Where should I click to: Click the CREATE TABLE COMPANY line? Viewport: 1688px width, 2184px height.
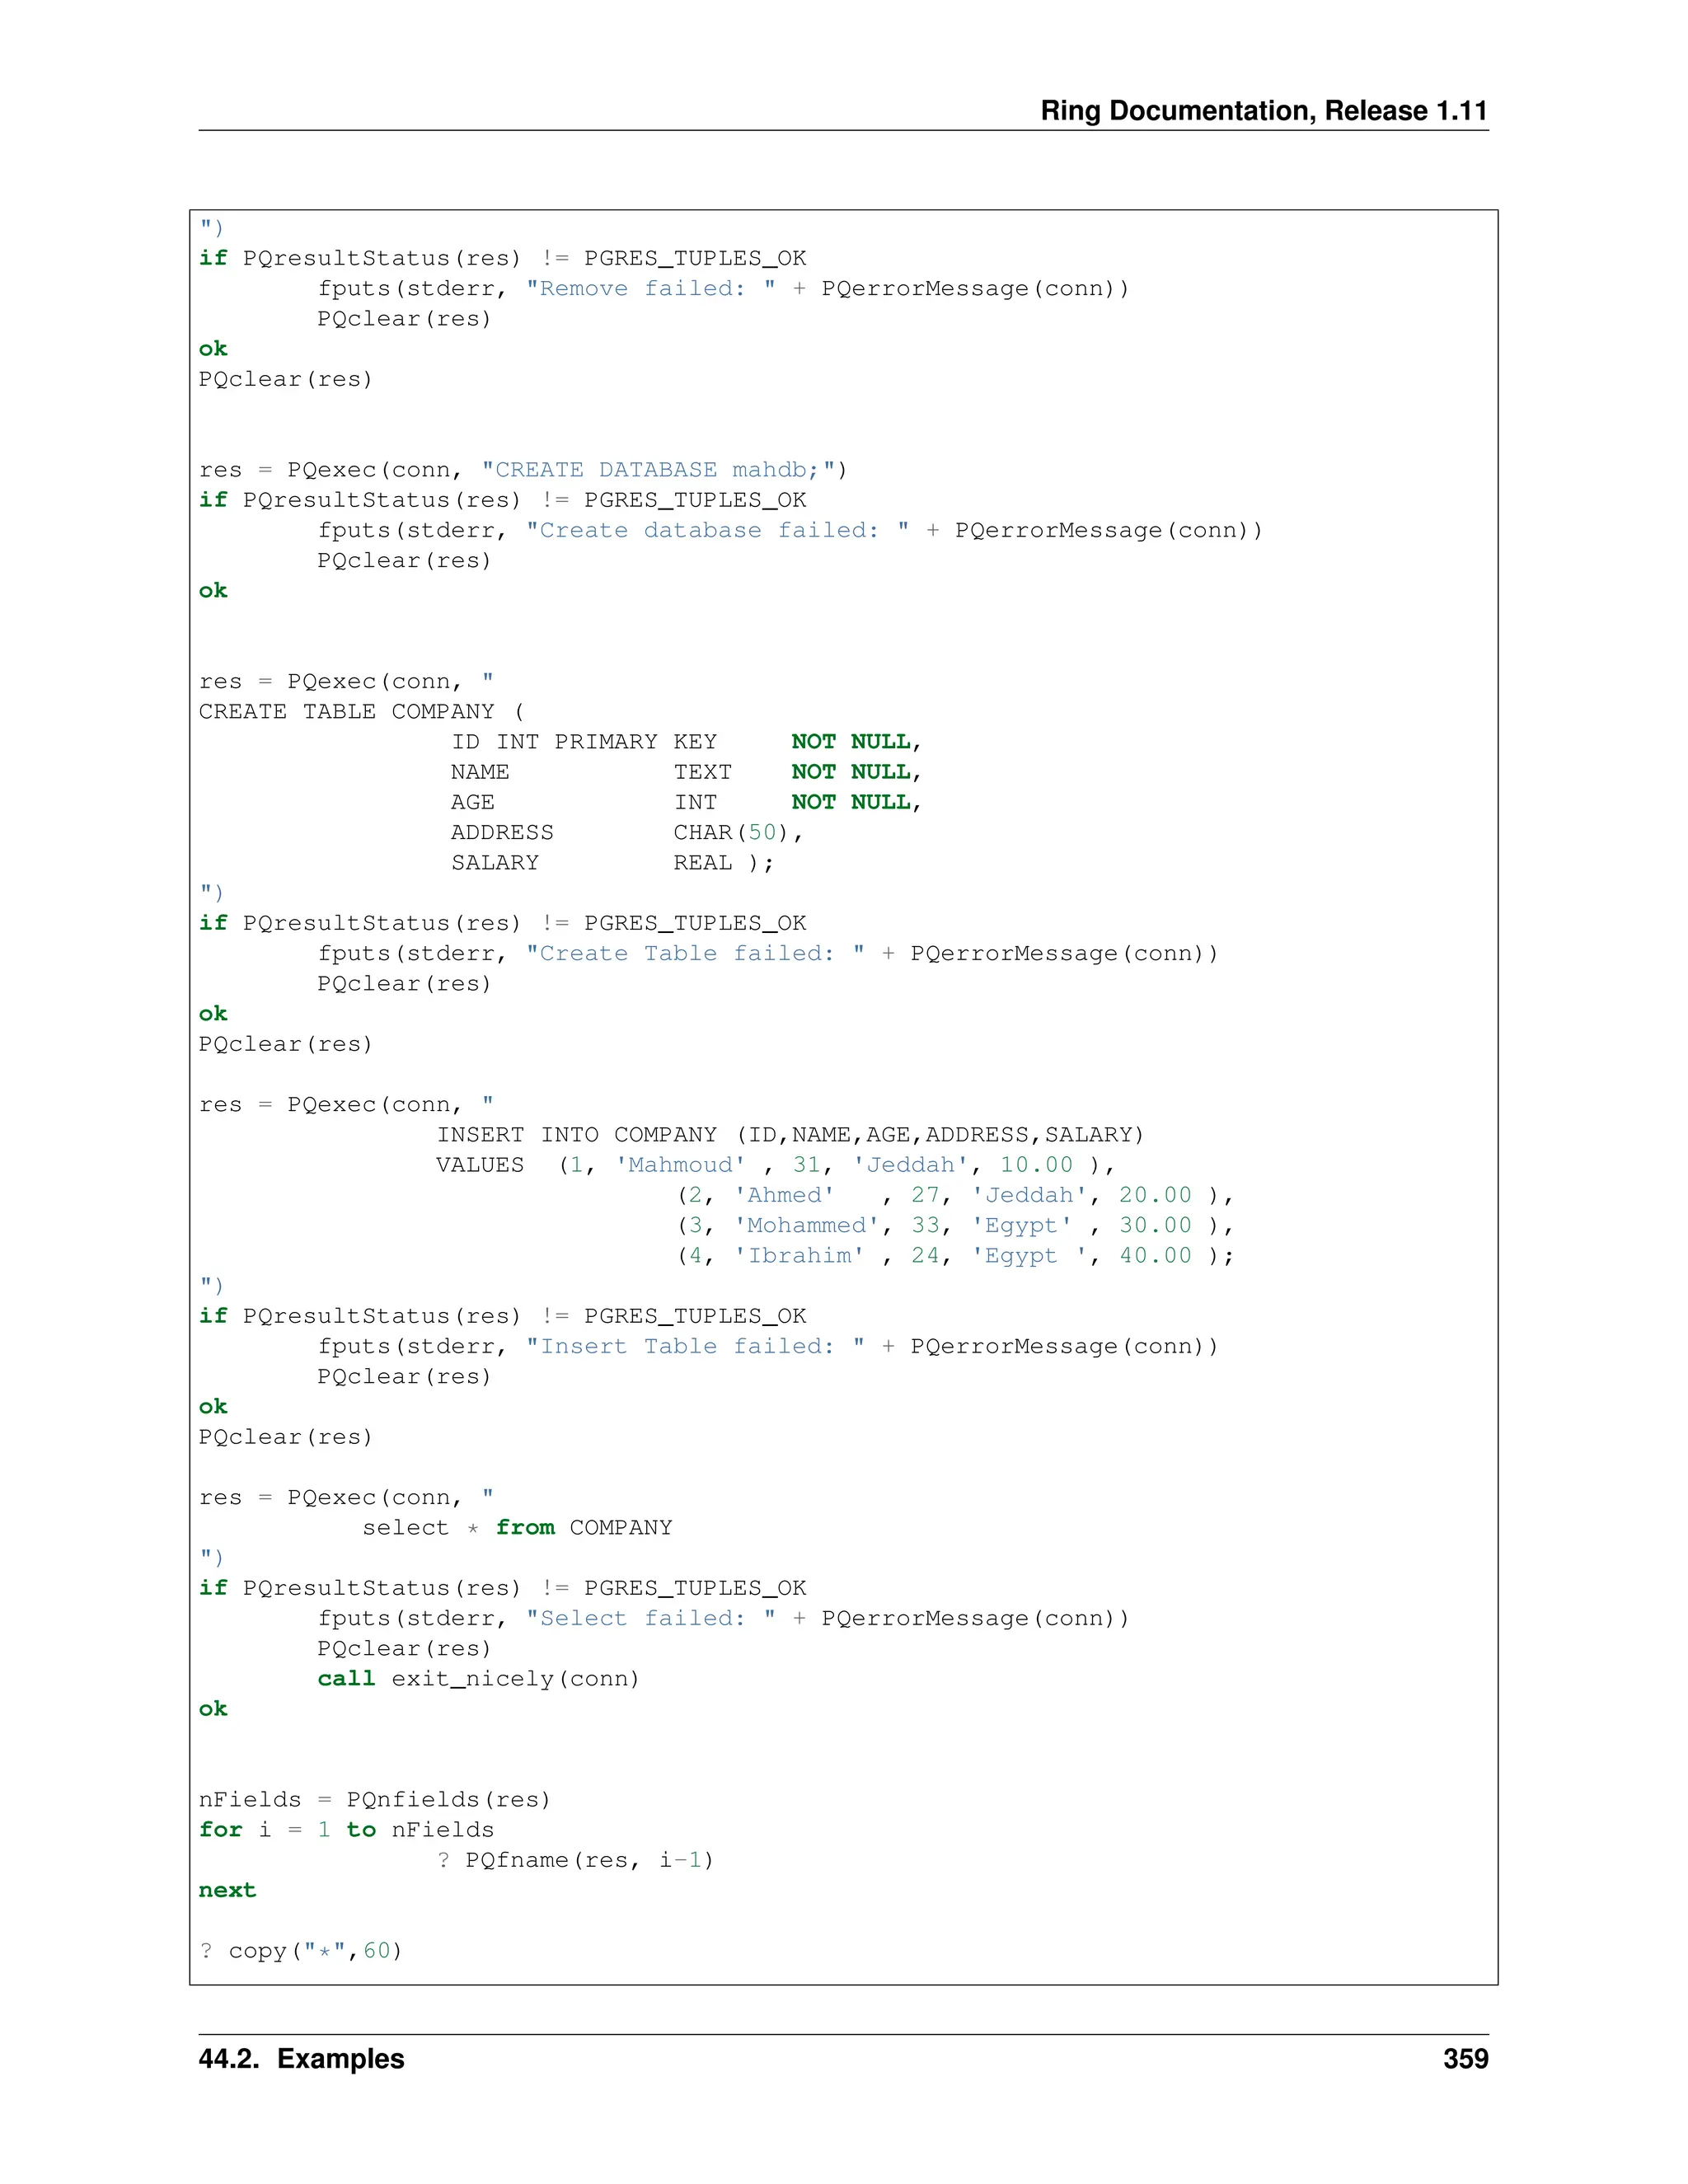(361, 712)
